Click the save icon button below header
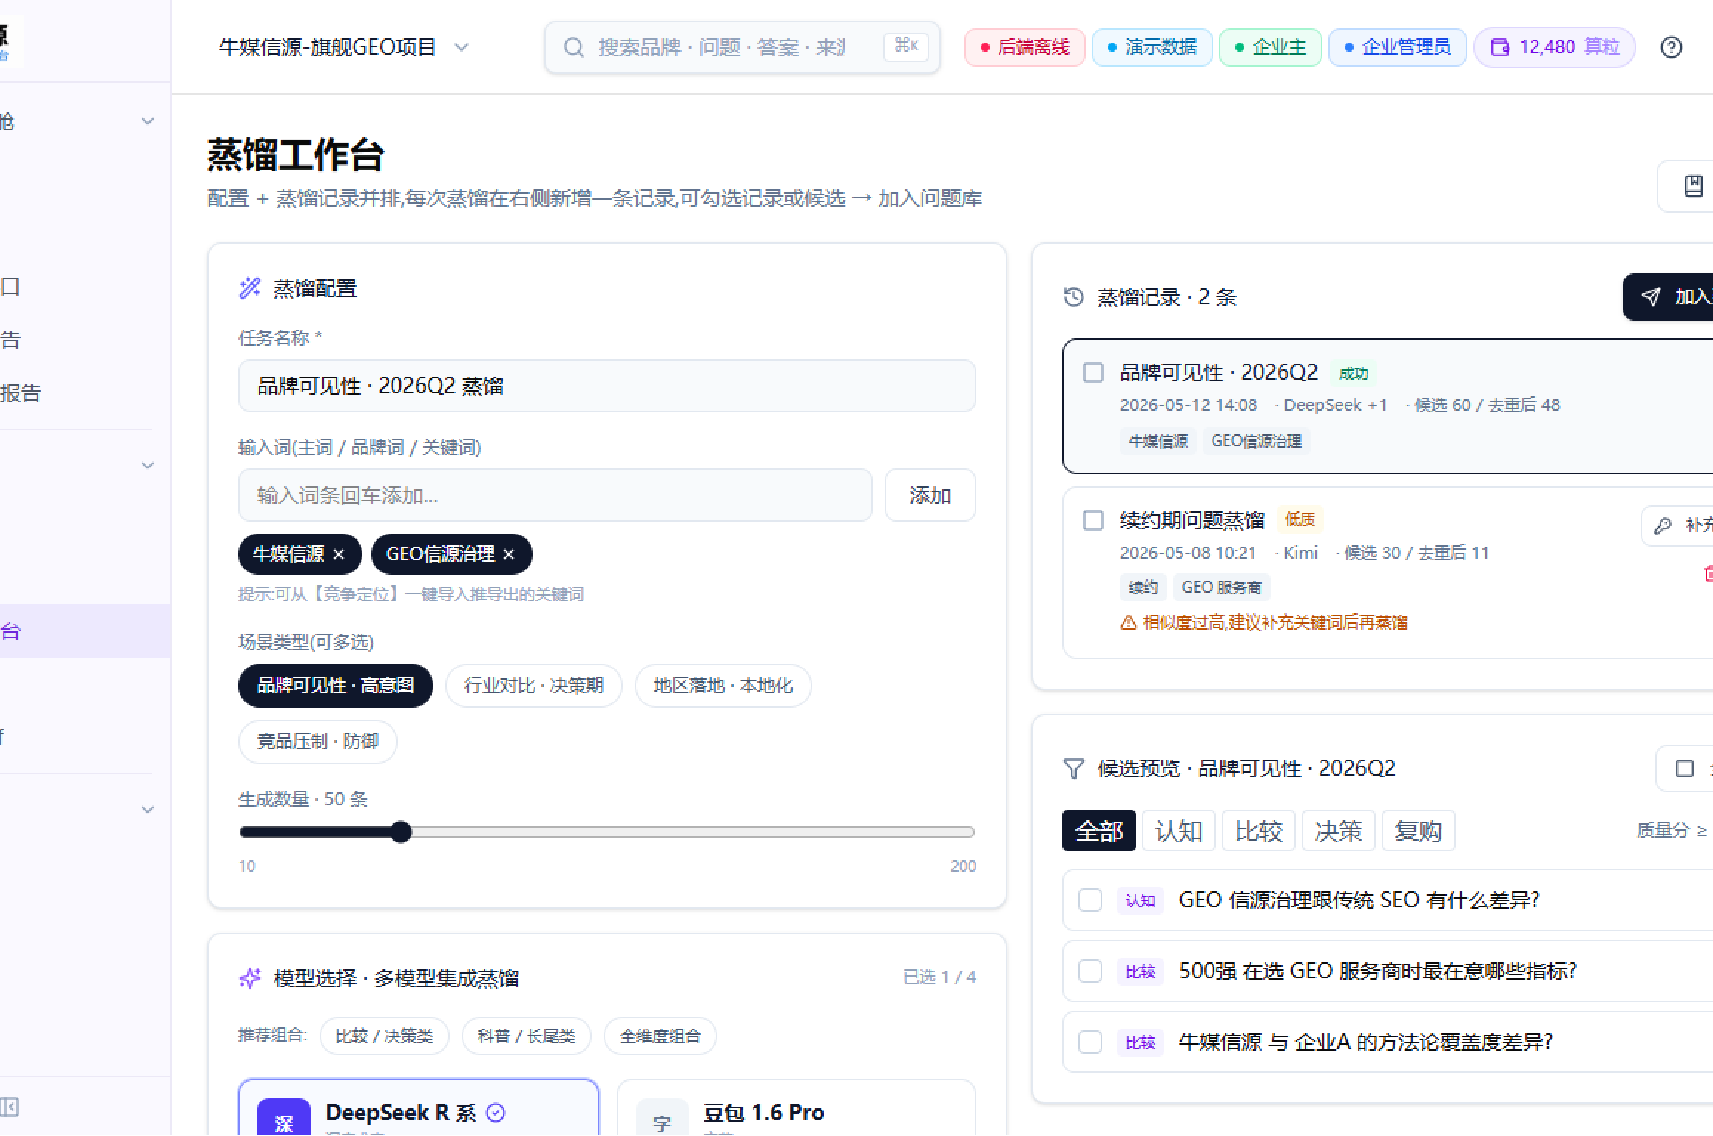 pos(1692,186)
